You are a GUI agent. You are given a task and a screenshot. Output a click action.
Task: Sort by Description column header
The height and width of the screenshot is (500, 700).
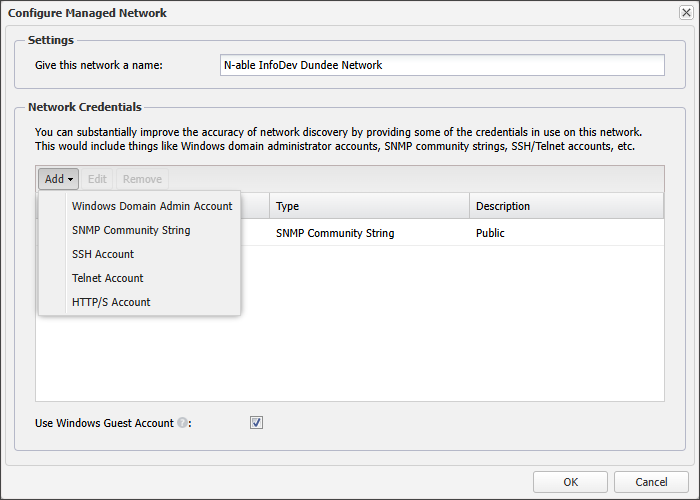(565, 206)
